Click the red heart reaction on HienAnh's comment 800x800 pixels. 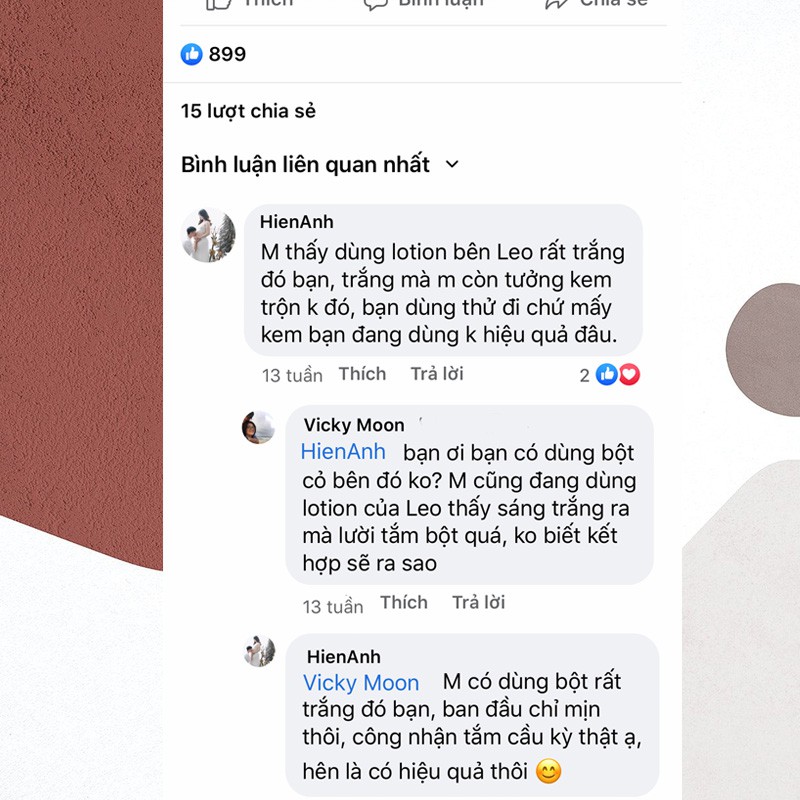pos(629,374)
